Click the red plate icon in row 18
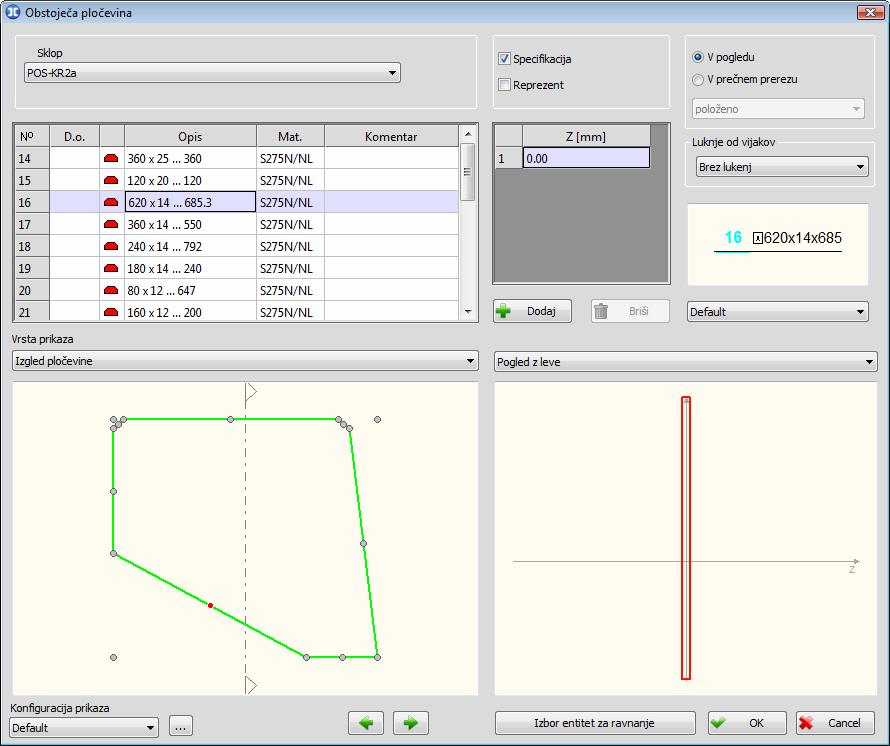The image size is (890, 746). [111, 246]
